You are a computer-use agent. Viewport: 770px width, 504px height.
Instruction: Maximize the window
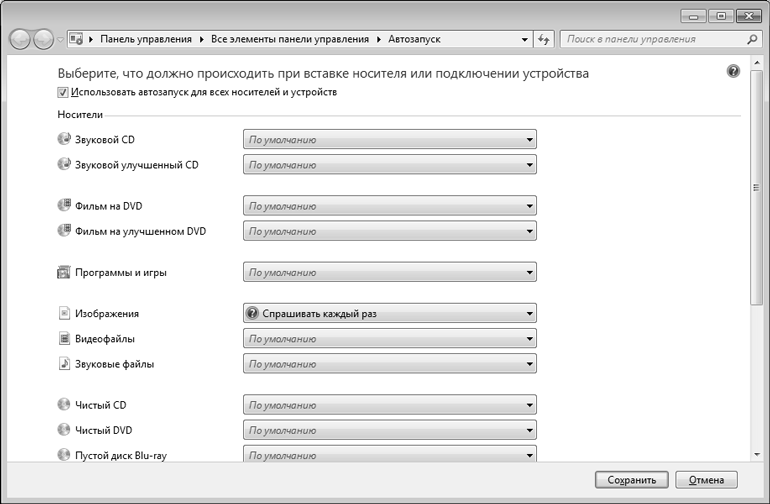coord(721,16)
